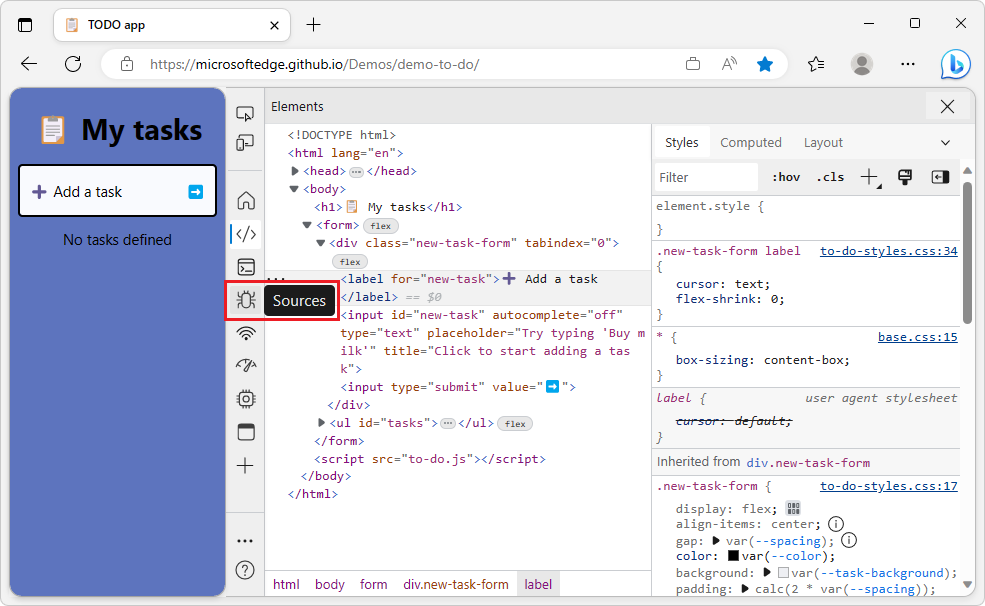This screenshot has width=985, height=606.
Task: Toggle computed styles sidebar icon
Action: 940,178
